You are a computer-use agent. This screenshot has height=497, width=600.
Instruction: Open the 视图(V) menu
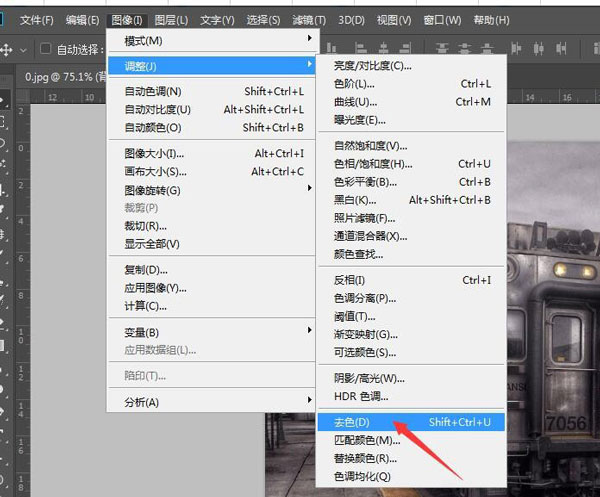(x=394, y=20)
